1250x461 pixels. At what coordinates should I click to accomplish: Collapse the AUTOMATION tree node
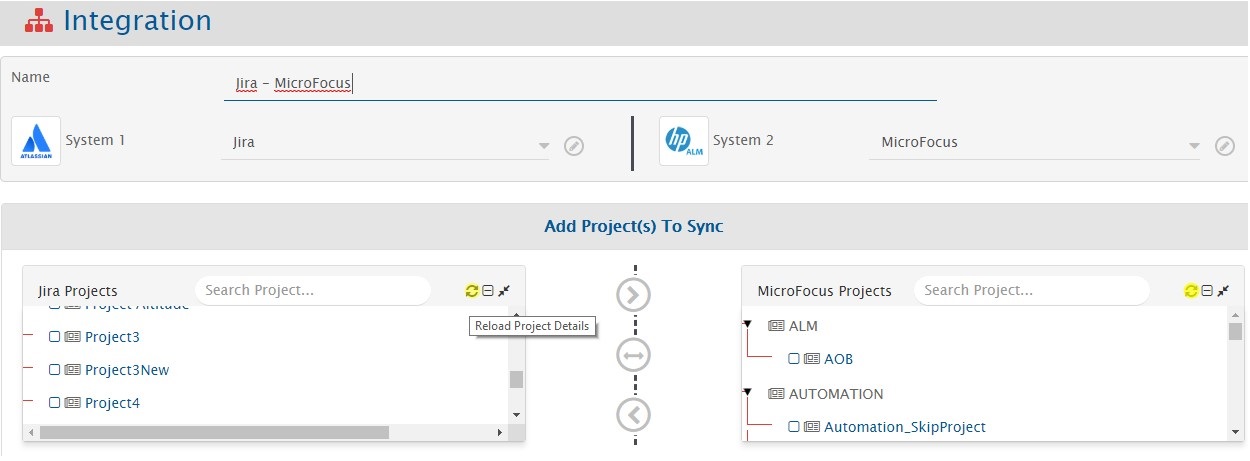point(747,393)
